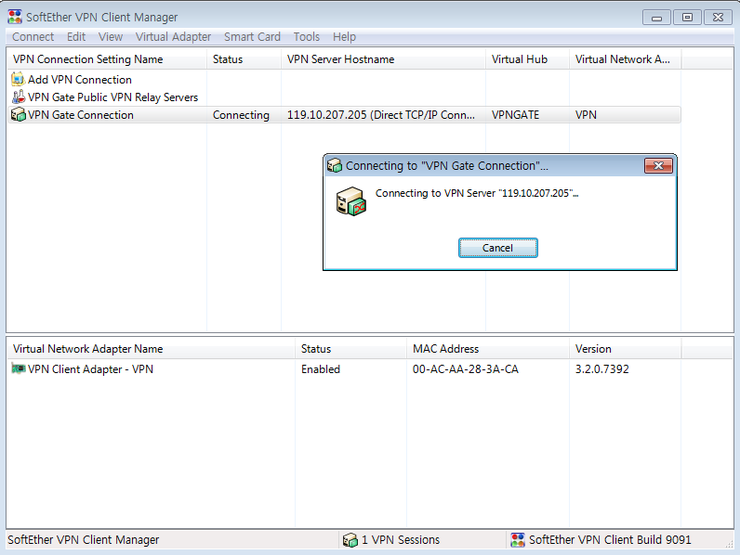This screenshot has height=555, width=740.
Task: Open the Tools menu
Action: coord(306,37)
